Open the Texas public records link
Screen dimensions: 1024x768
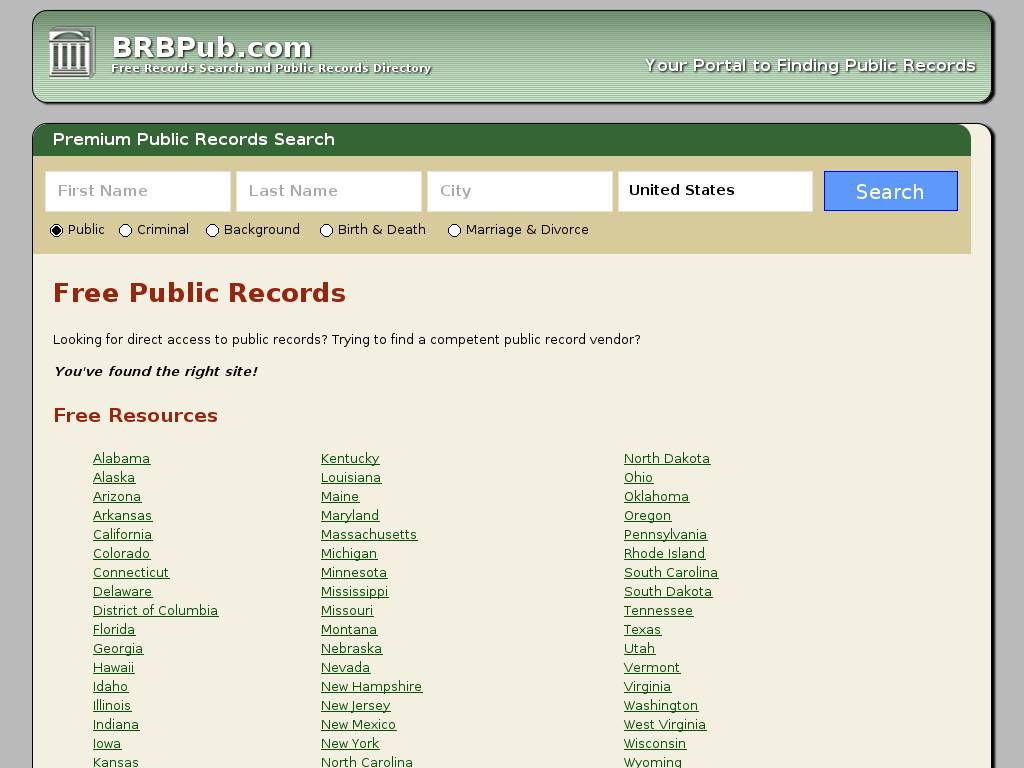642,630
